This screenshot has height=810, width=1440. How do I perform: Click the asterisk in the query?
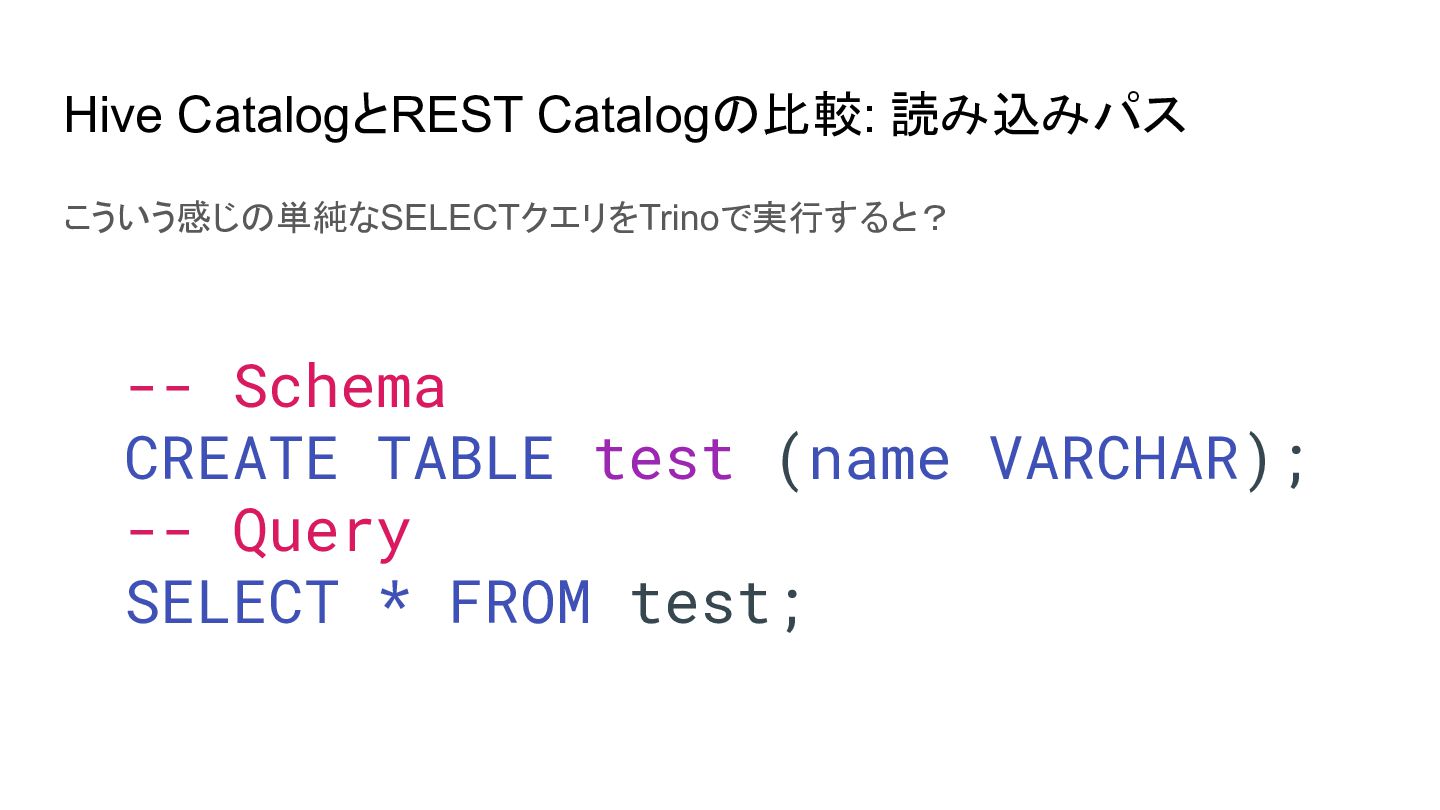395,600
